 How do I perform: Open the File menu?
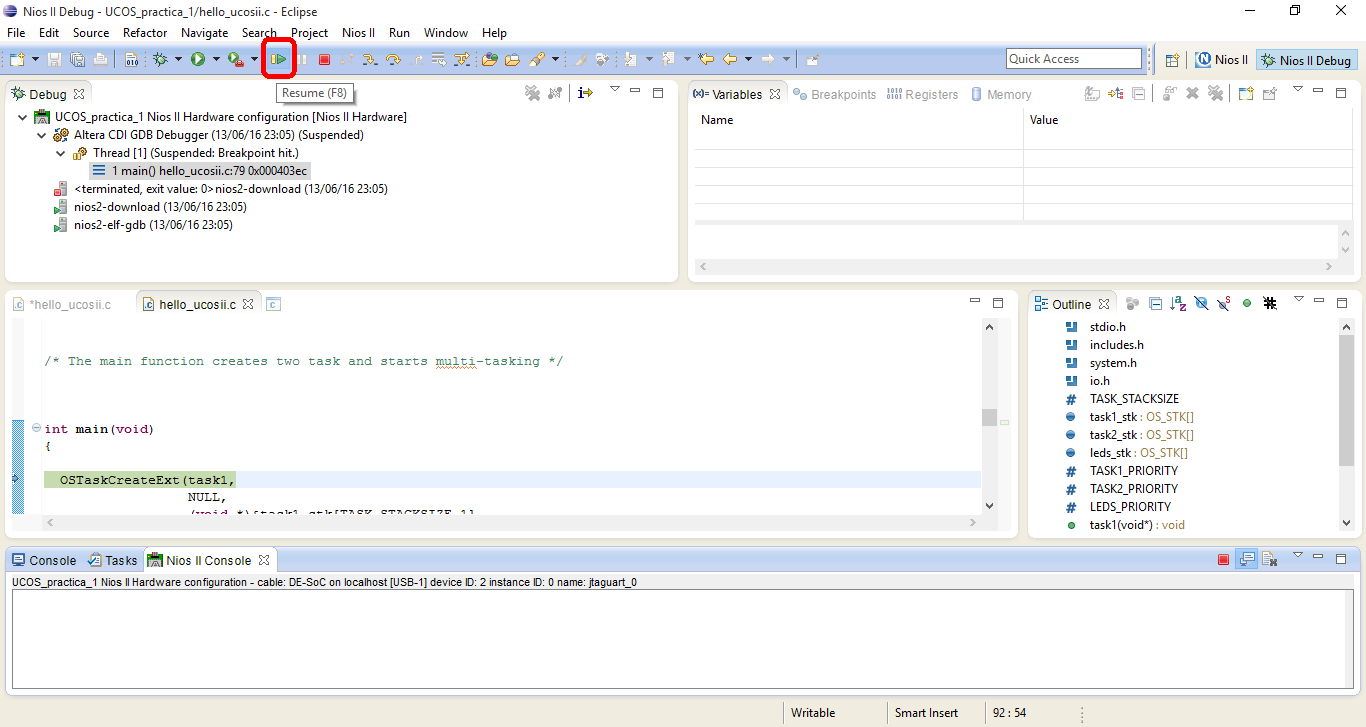point(16,33)
